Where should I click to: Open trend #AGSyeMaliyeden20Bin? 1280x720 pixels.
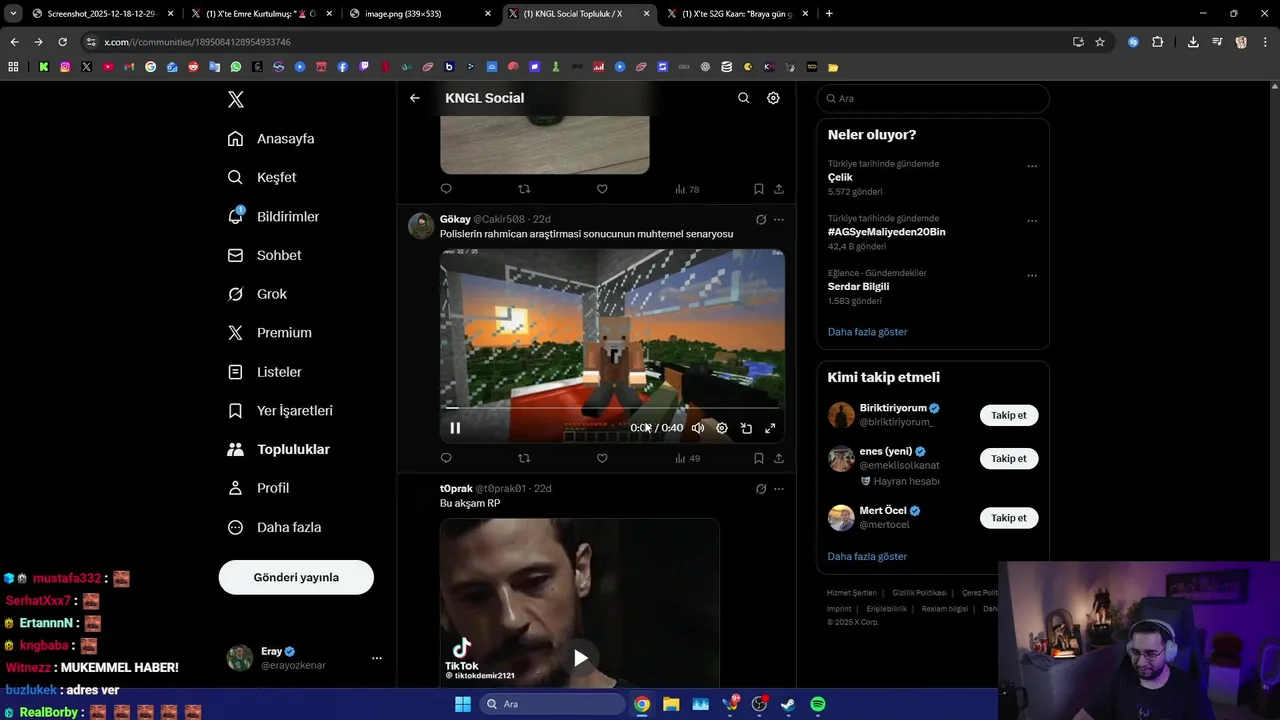[886, 232]
